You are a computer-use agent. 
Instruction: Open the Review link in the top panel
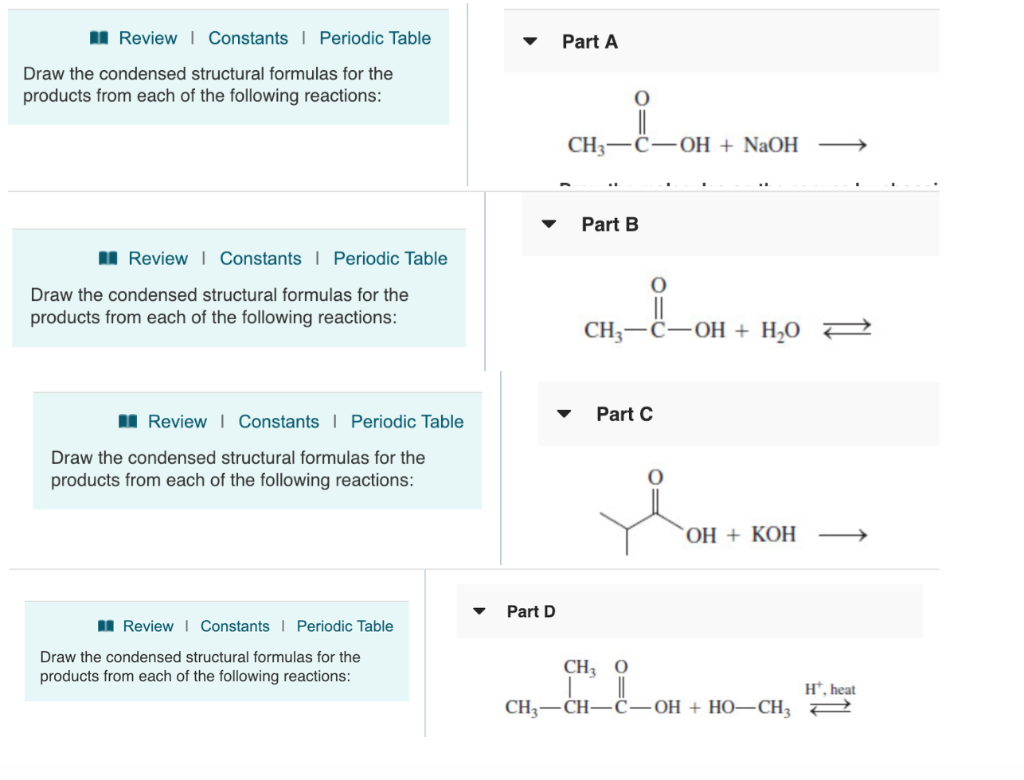[147, 38]
